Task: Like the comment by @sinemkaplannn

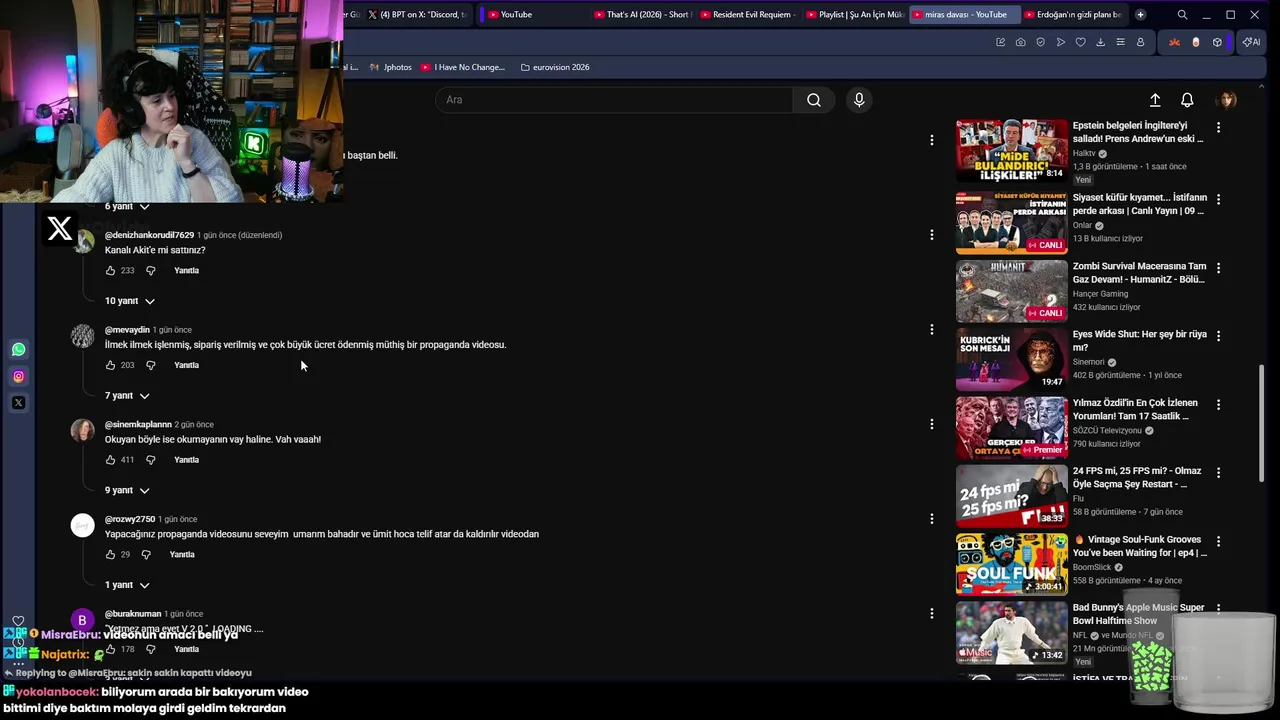Action: click(110, 460)
